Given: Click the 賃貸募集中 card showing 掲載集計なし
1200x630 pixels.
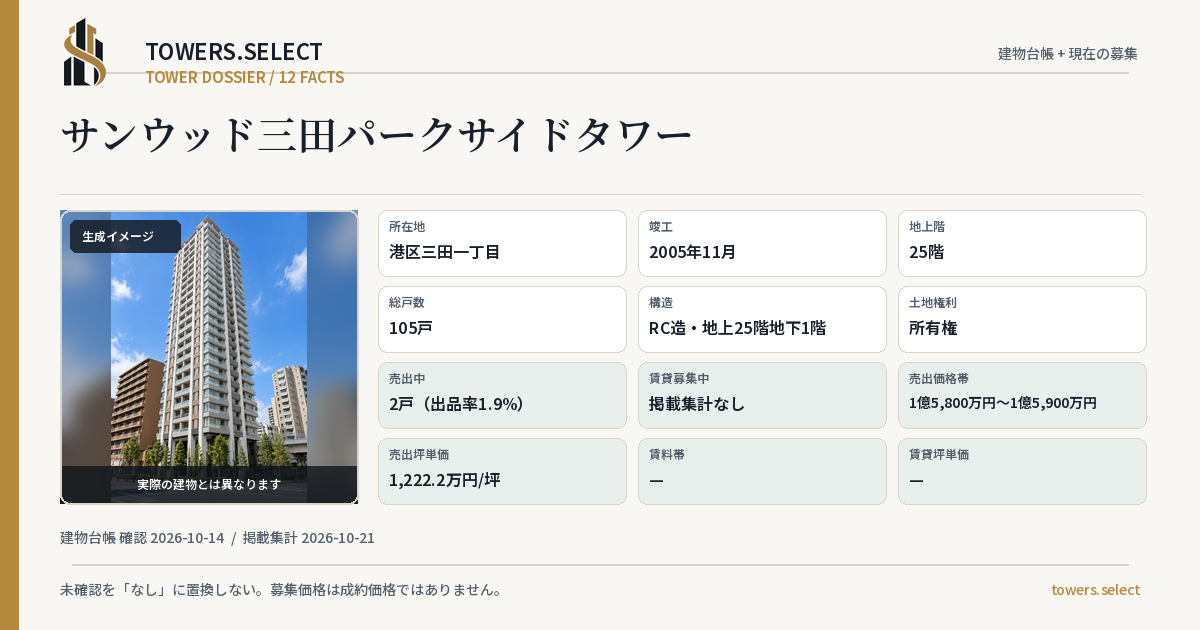Looking at the screenshot, I should click(x=762, y=395).
